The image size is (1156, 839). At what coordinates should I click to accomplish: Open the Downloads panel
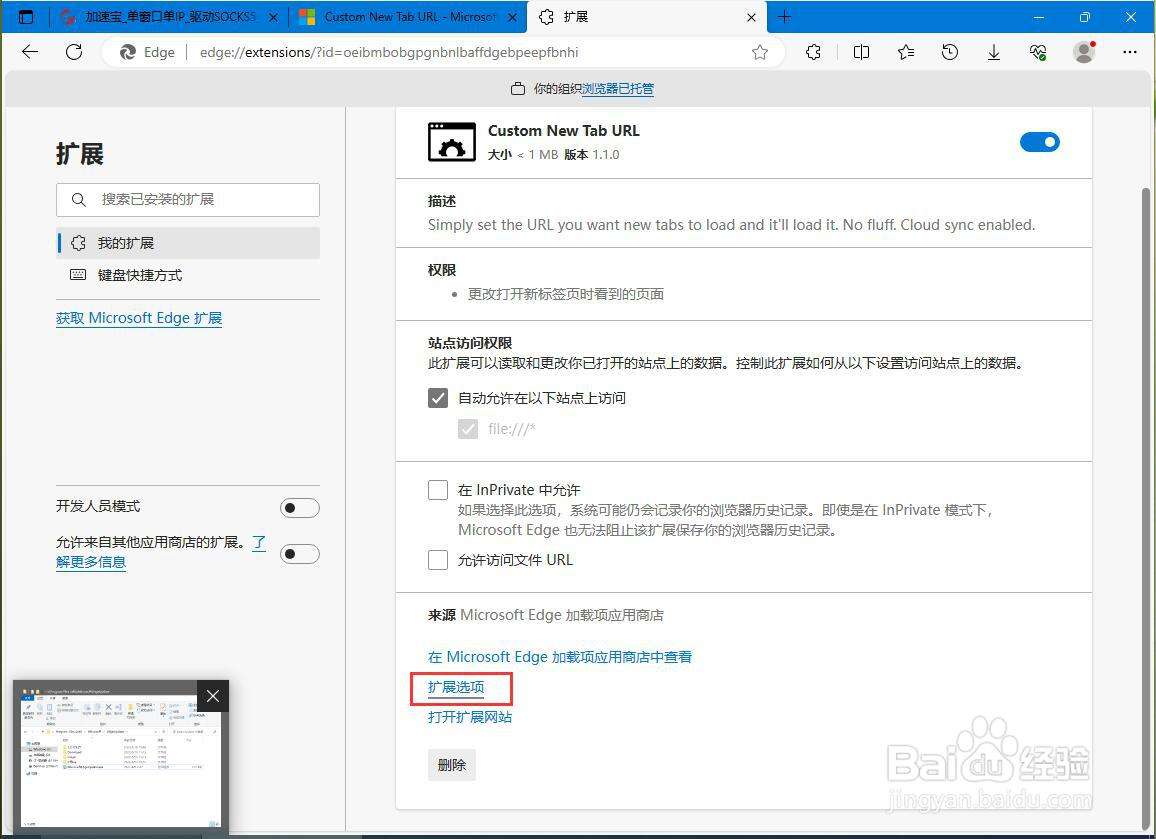(993, 52)
